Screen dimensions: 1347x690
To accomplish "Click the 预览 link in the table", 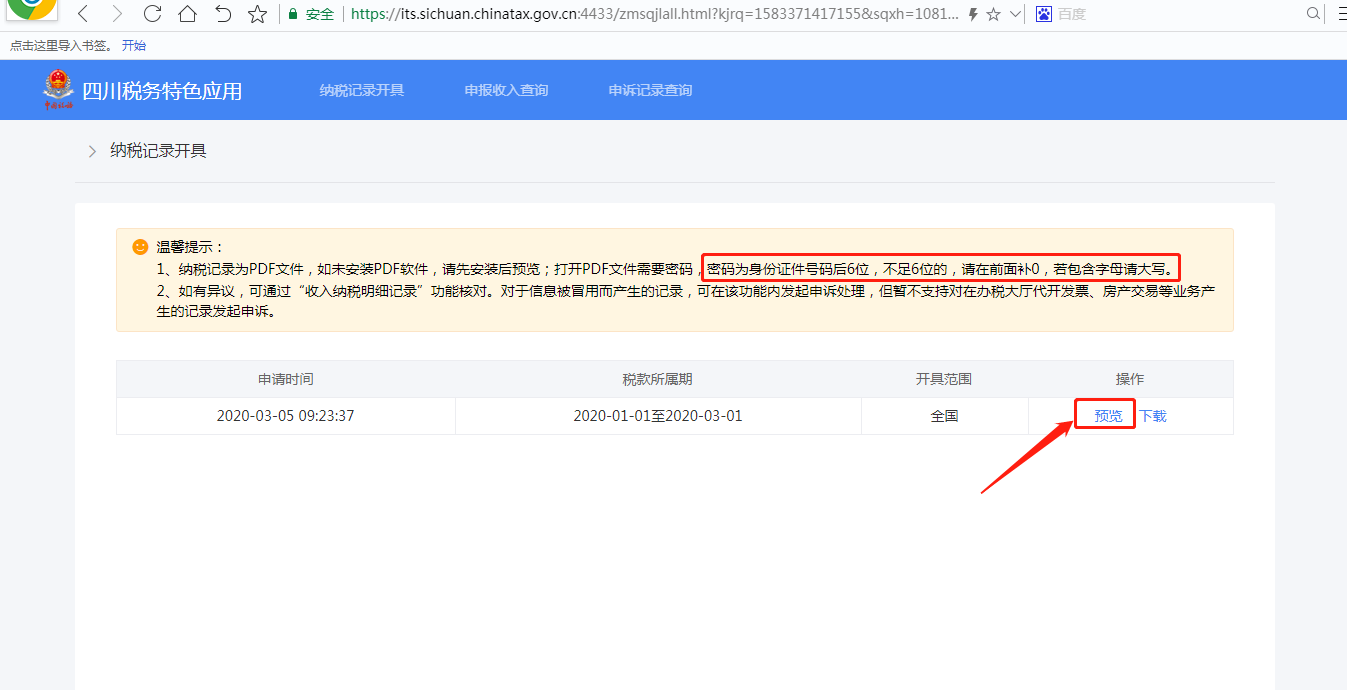I will [x=1108, y=416].
